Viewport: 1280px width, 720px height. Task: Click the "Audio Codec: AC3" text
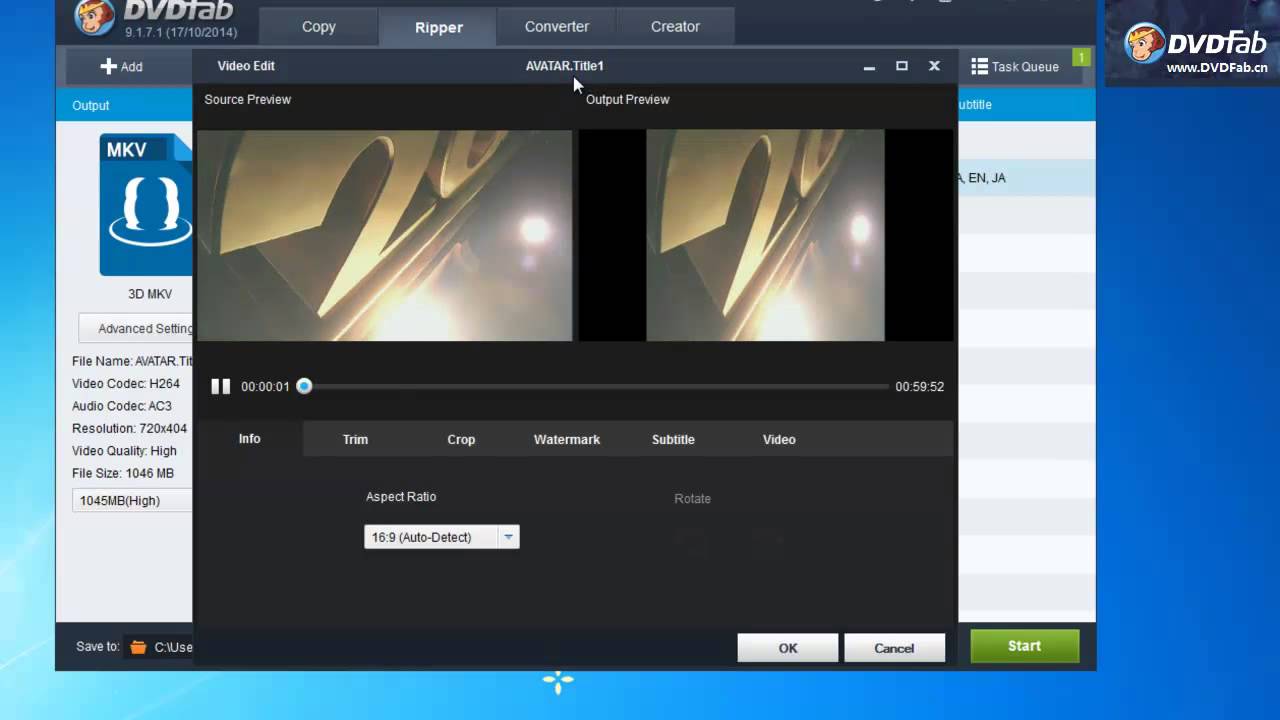122,406
